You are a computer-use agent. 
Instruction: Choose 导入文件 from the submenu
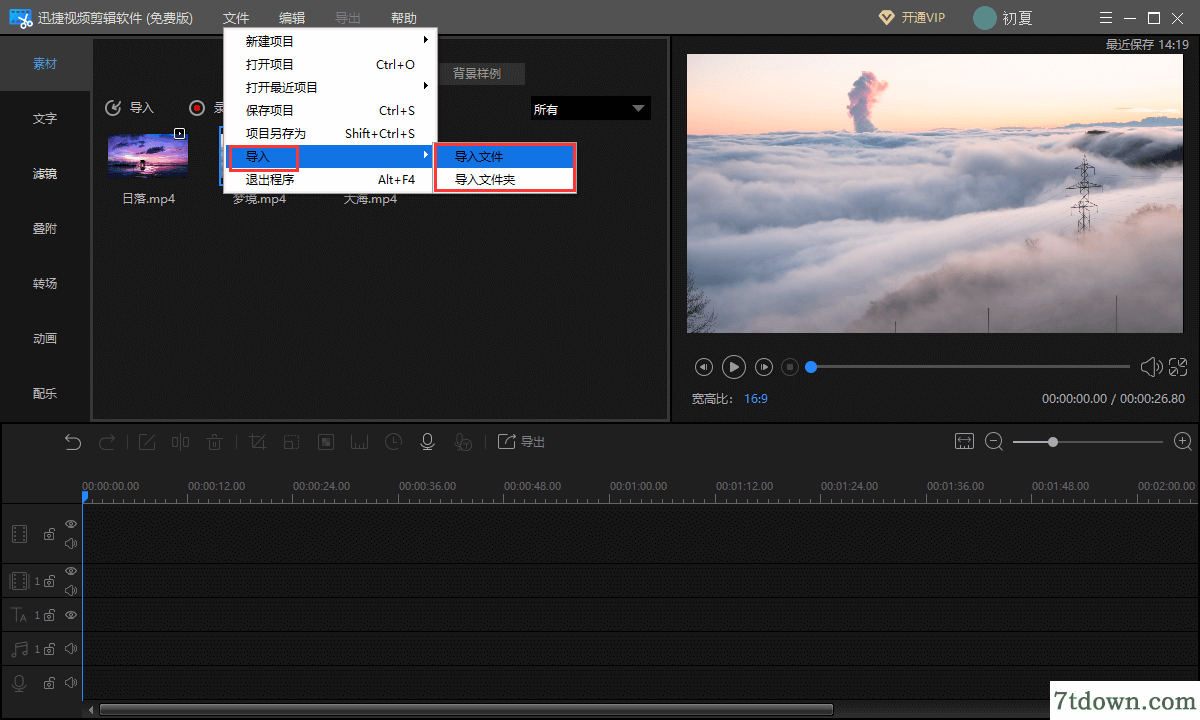(505, 156)
